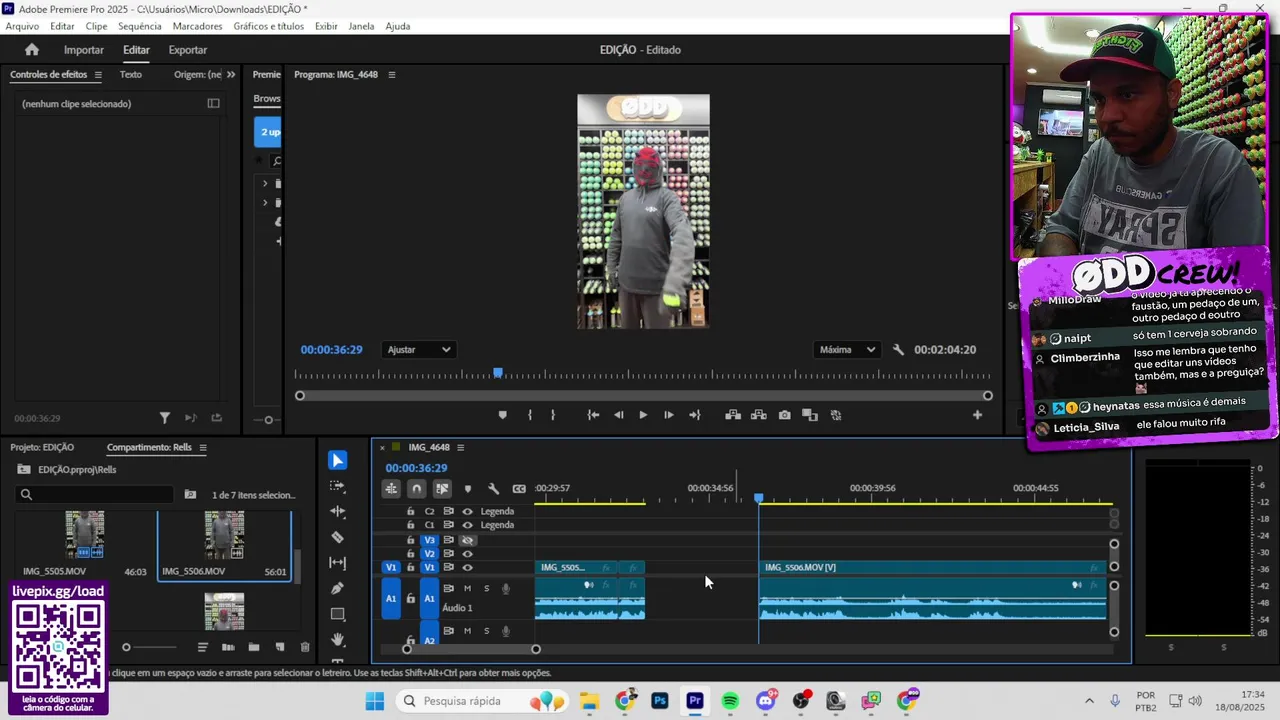Screen dimensions: 1280x720
Task: Play the Program monitor sequence
Action: (643, 415)
